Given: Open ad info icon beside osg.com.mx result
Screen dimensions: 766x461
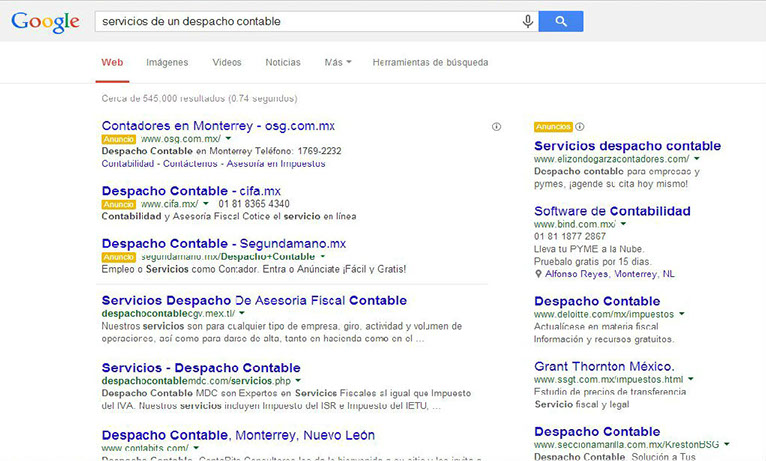Looking at the screenshot, I should pos(496,127).
